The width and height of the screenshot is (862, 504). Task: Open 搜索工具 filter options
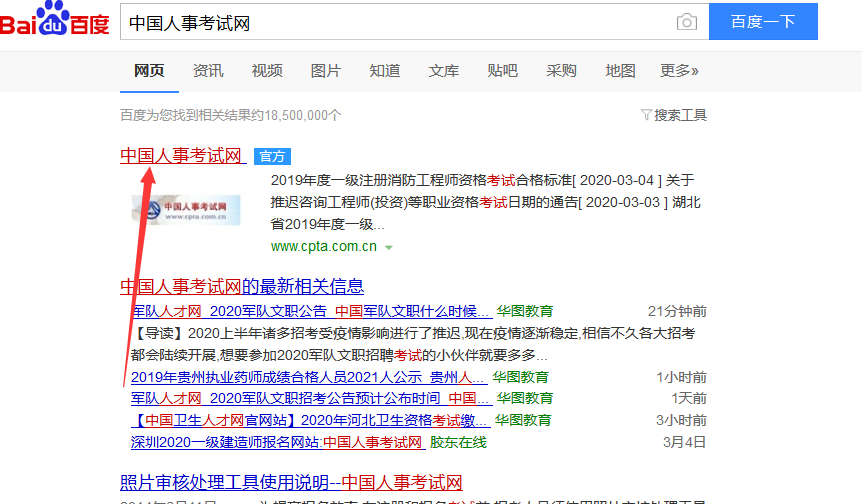(x=674, y=115)
